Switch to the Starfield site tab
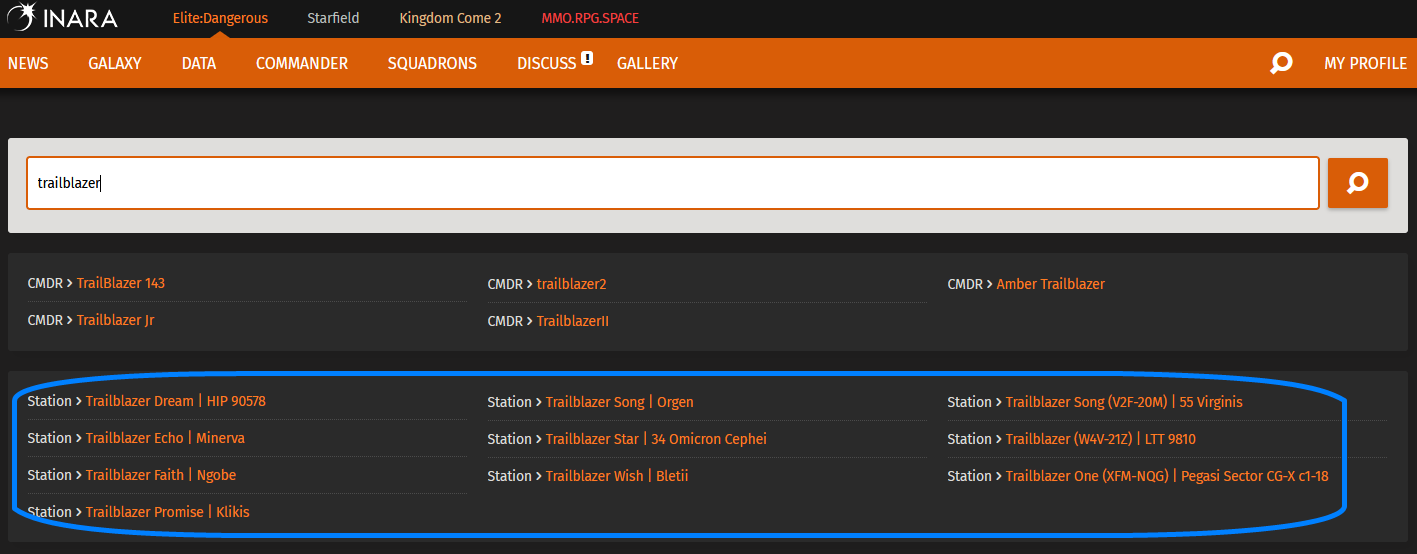 pos(333,18)
